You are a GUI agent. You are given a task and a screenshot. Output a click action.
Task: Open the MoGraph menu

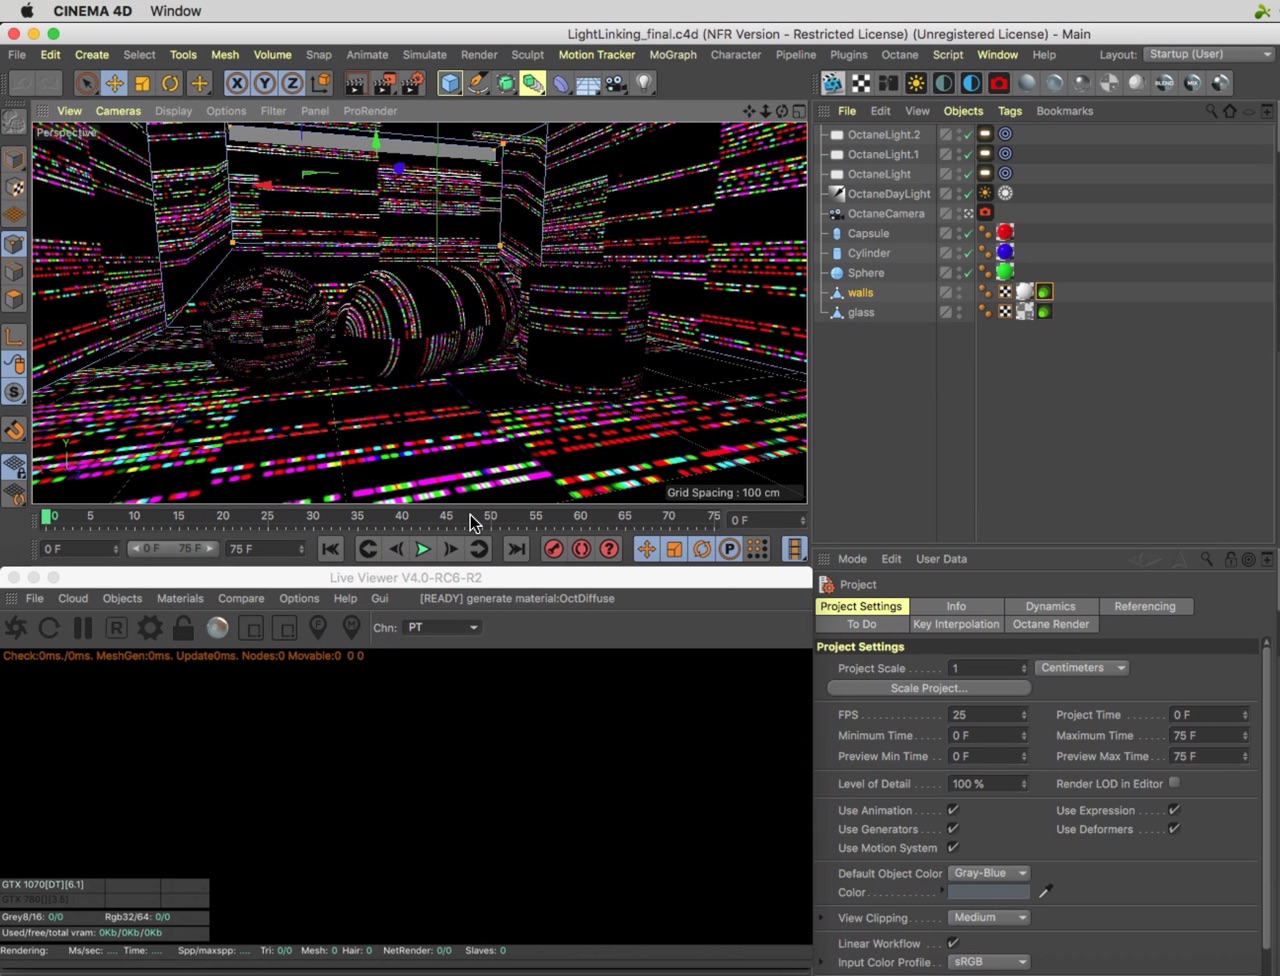[x=672, y=55]
